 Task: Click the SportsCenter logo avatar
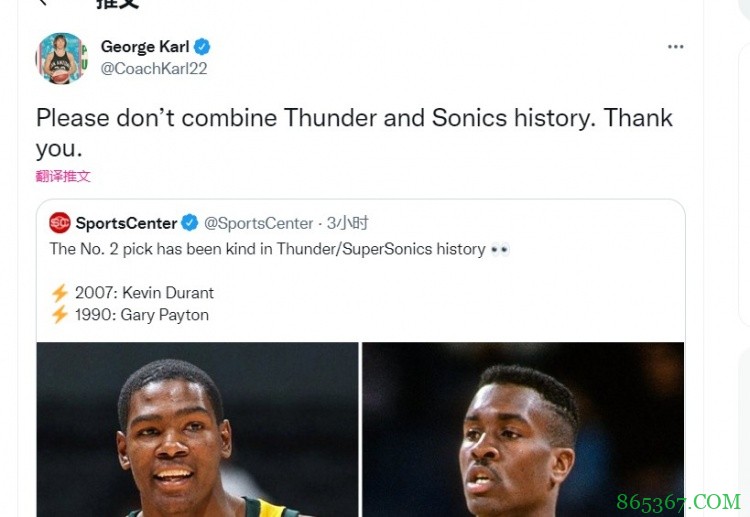point(60,223)
